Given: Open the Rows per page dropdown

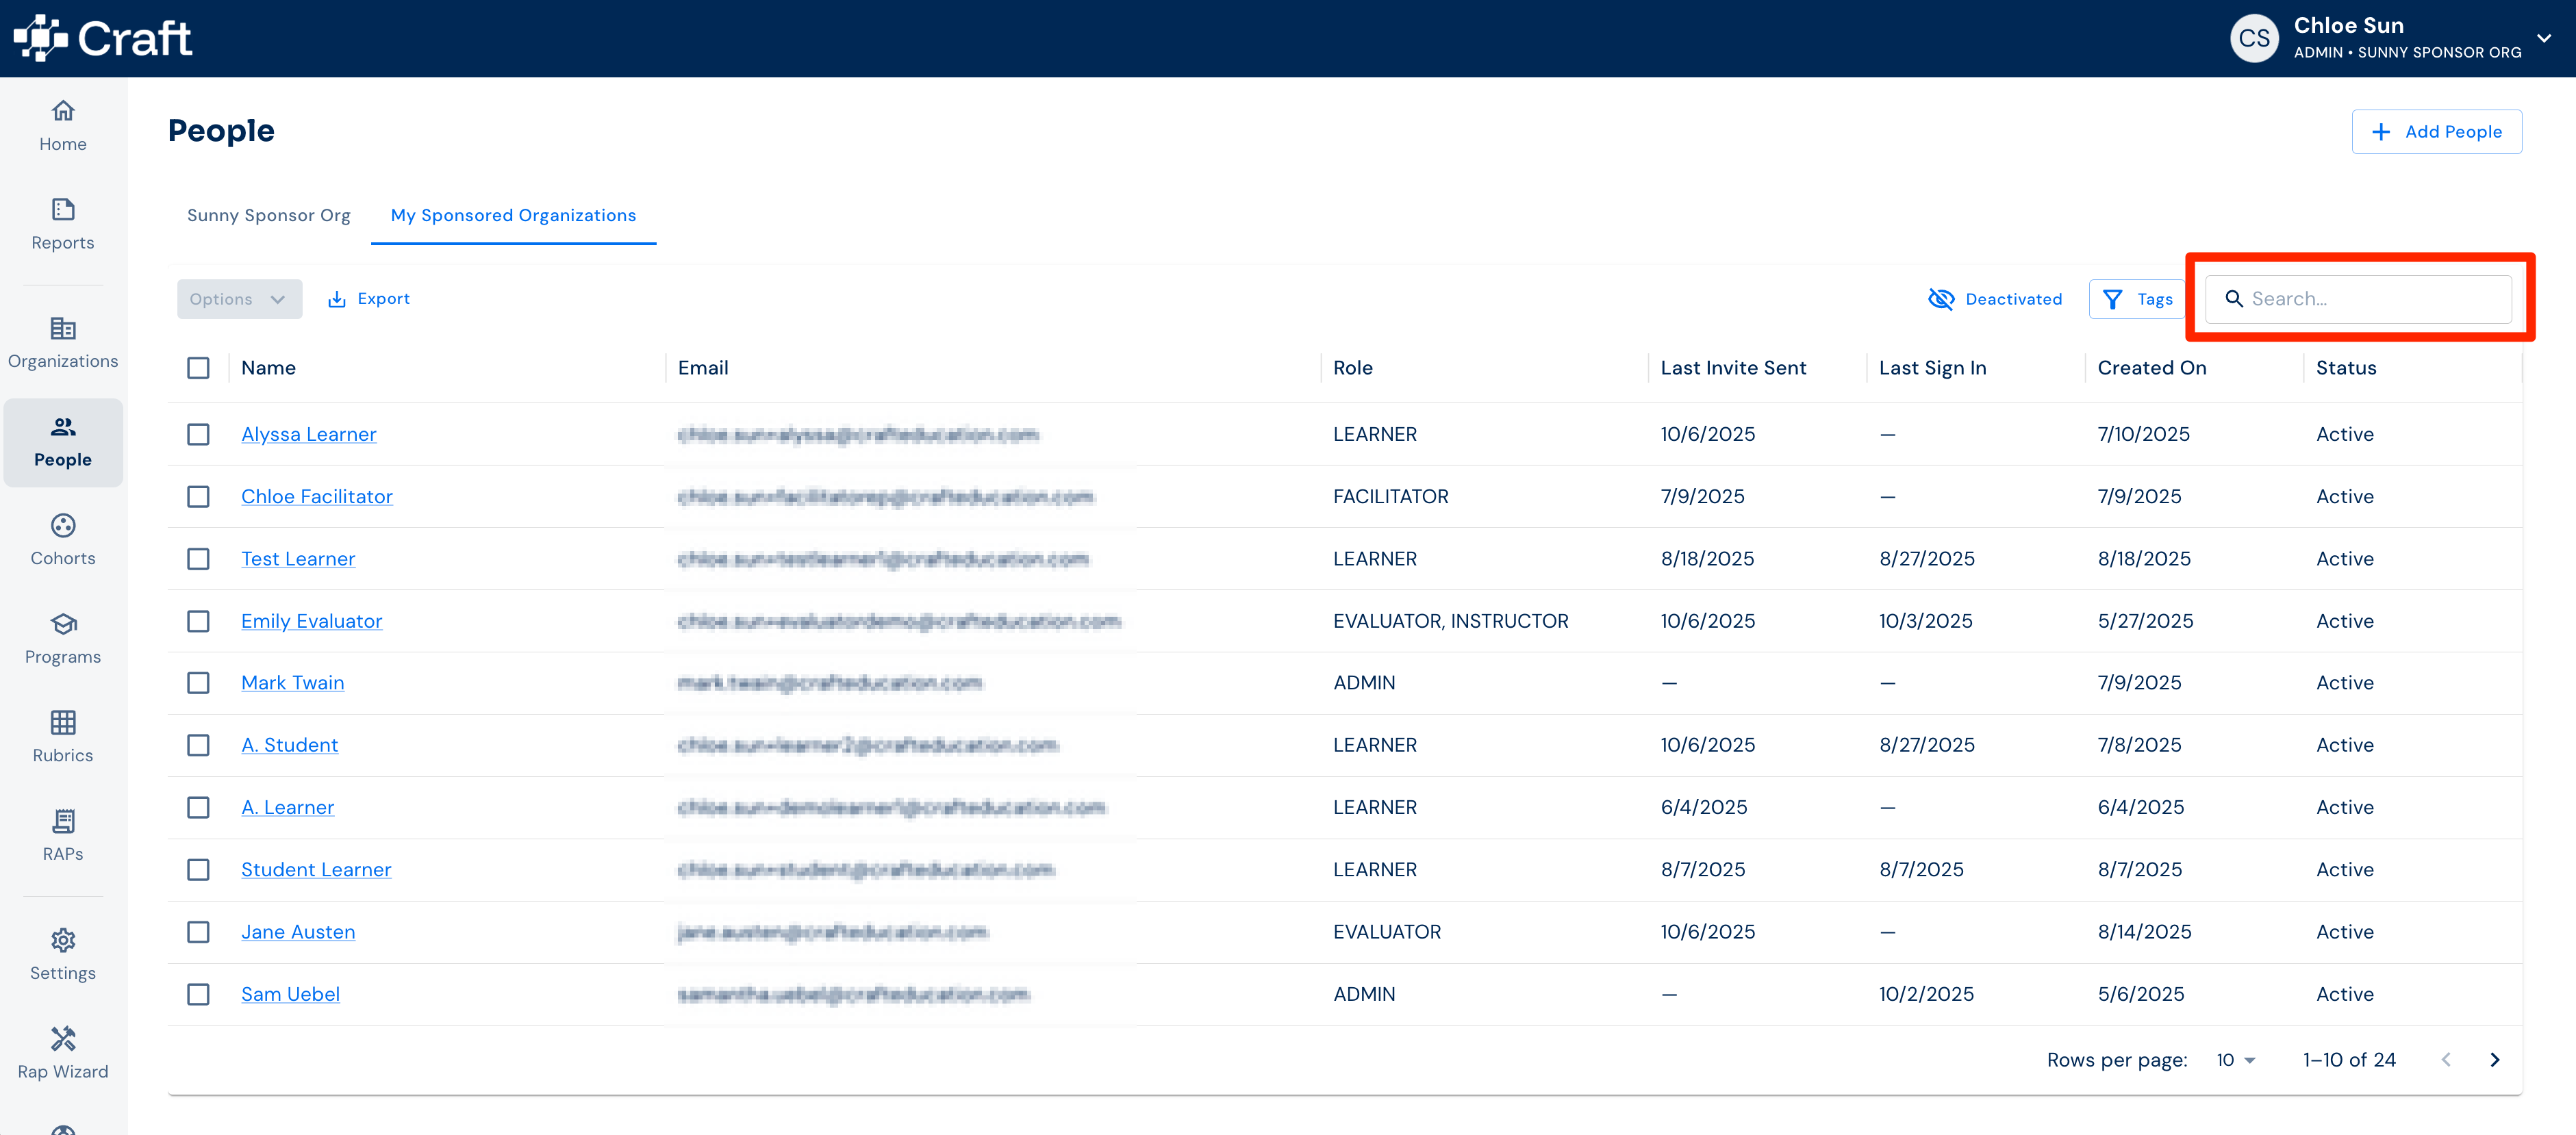Looking at the screenshot, I should (x=2235, y=1060).
